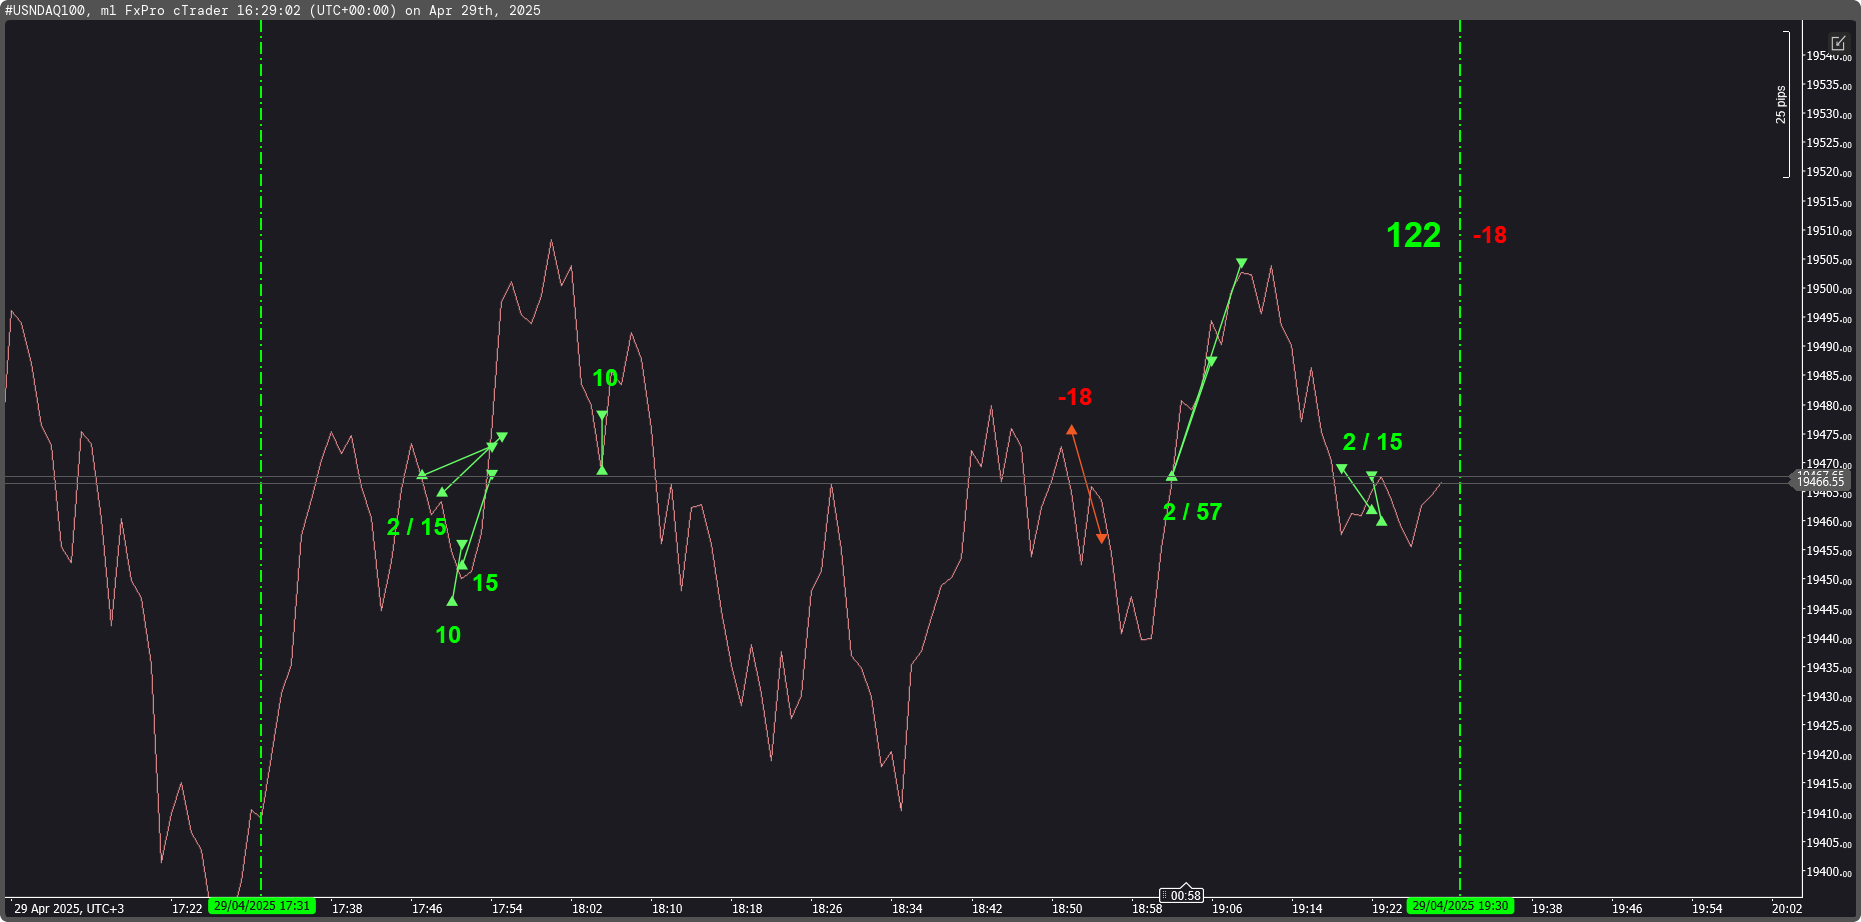Viewport: 1861px width, 922px height.
Task: Click the 19520.00 price axis label
Action: pos(1828,172)
